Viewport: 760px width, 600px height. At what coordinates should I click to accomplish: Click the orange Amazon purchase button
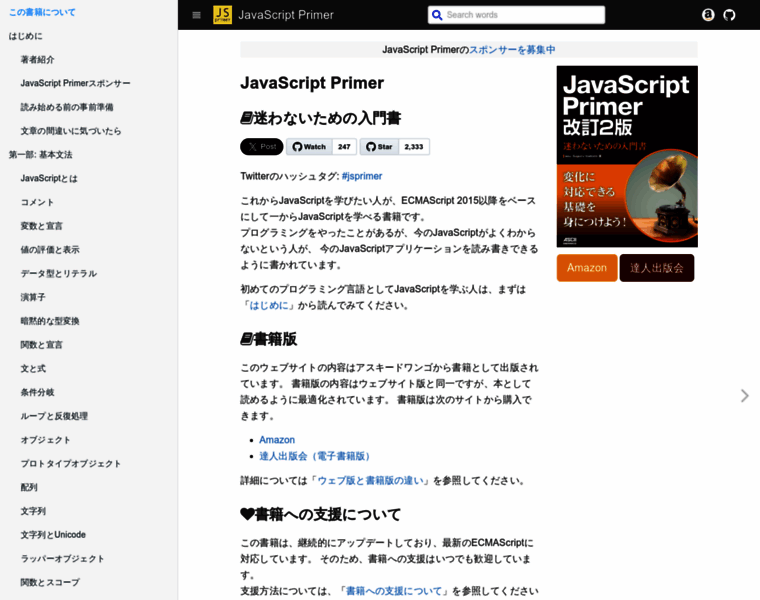tap(587, 268)
